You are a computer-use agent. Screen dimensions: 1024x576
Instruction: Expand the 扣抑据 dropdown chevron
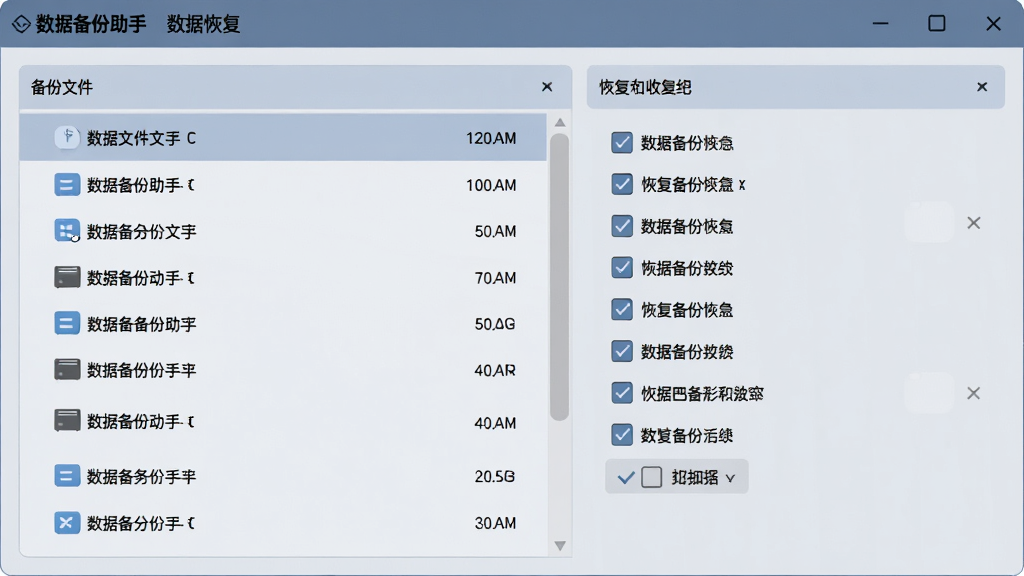(730, 479)
